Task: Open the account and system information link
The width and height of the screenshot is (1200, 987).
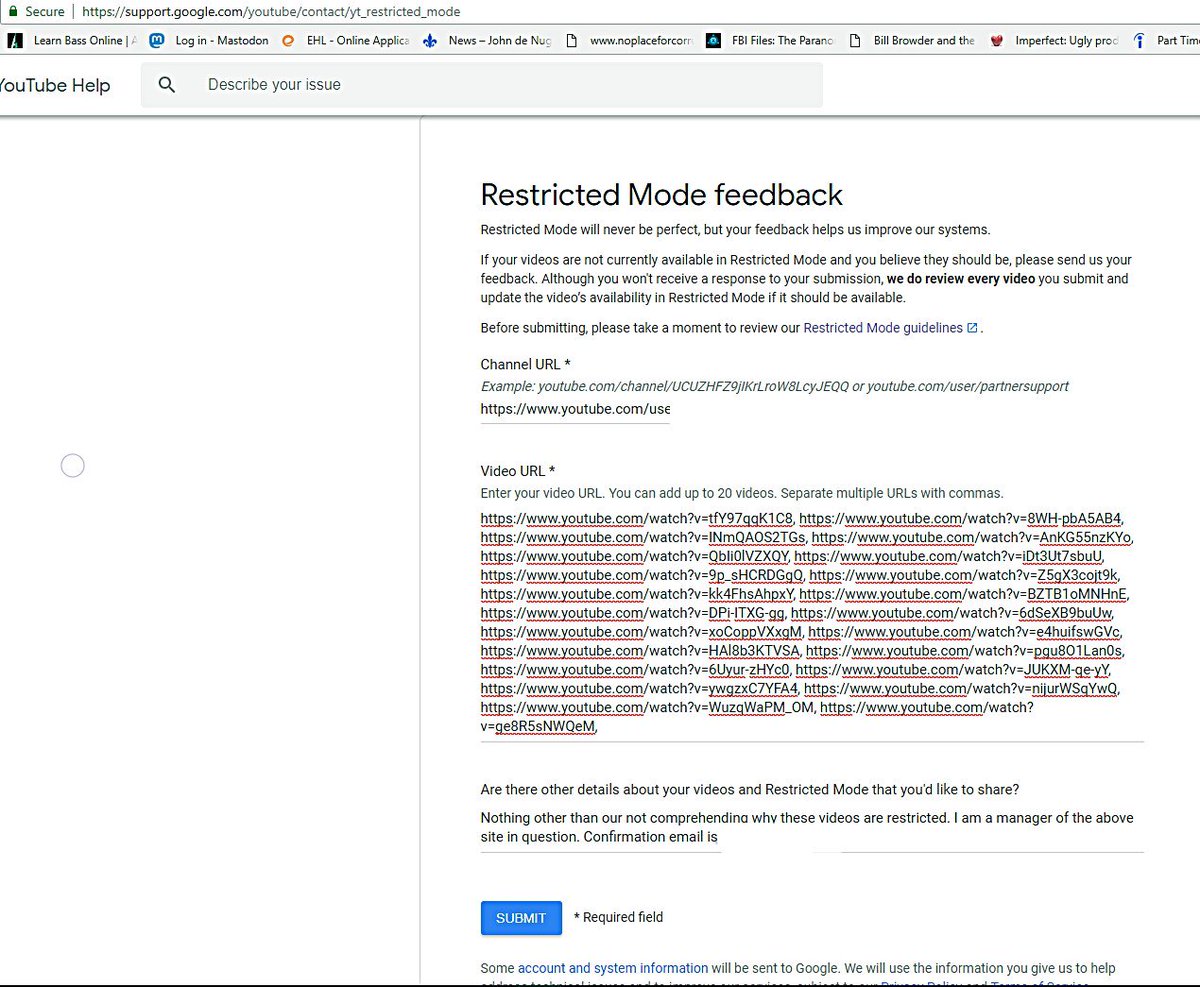Action: coord(613,968)
